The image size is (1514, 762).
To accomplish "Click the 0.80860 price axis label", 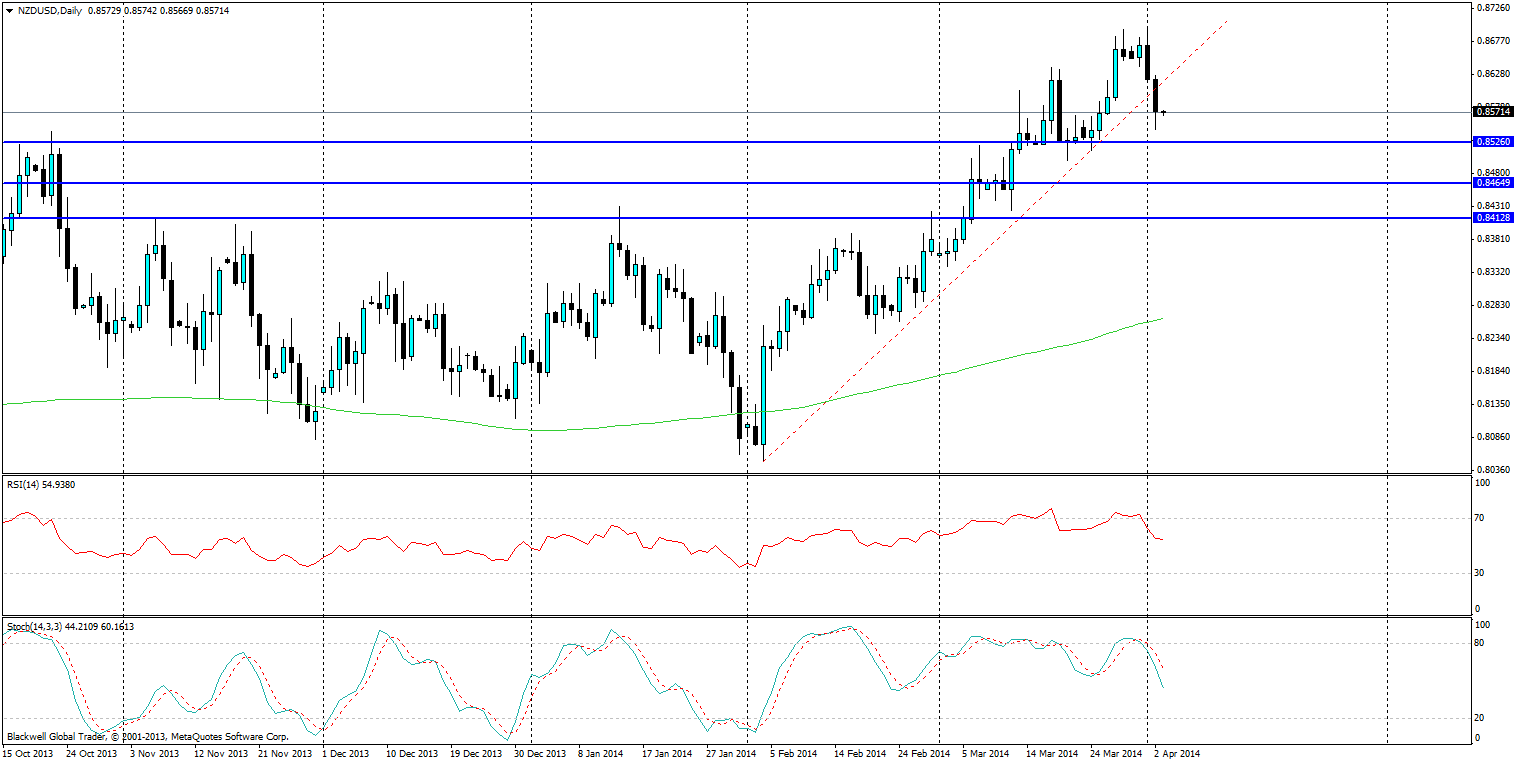I will pos(1492,437).
